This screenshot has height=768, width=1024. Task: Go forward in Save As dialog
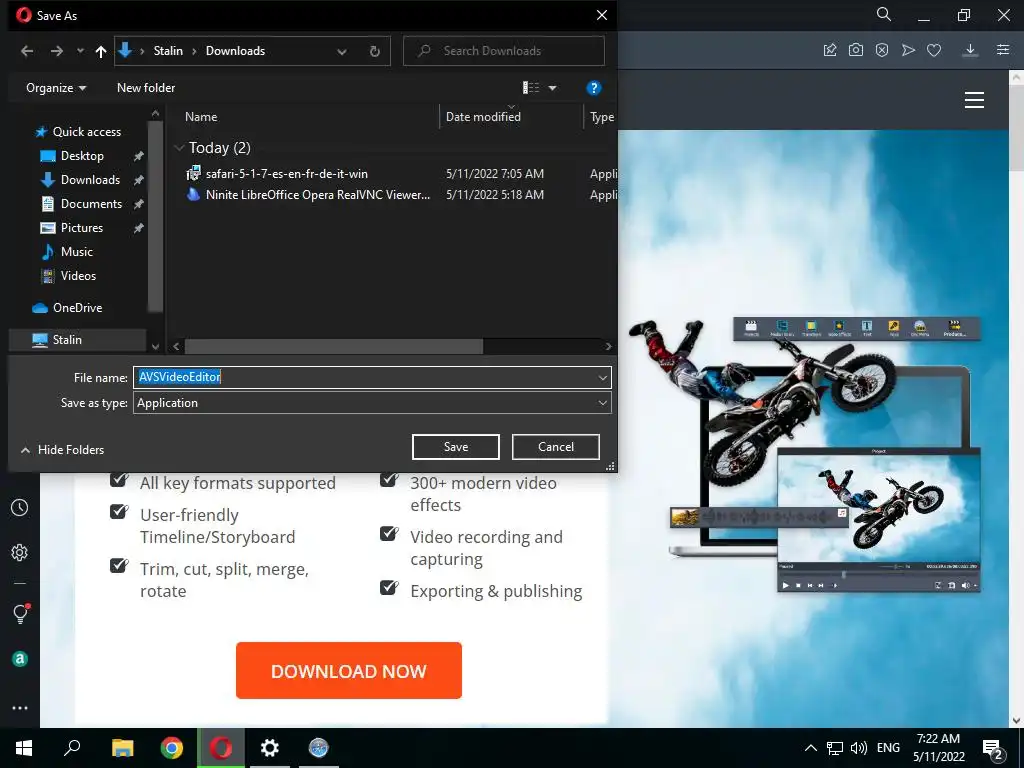(x=57, y=51)
